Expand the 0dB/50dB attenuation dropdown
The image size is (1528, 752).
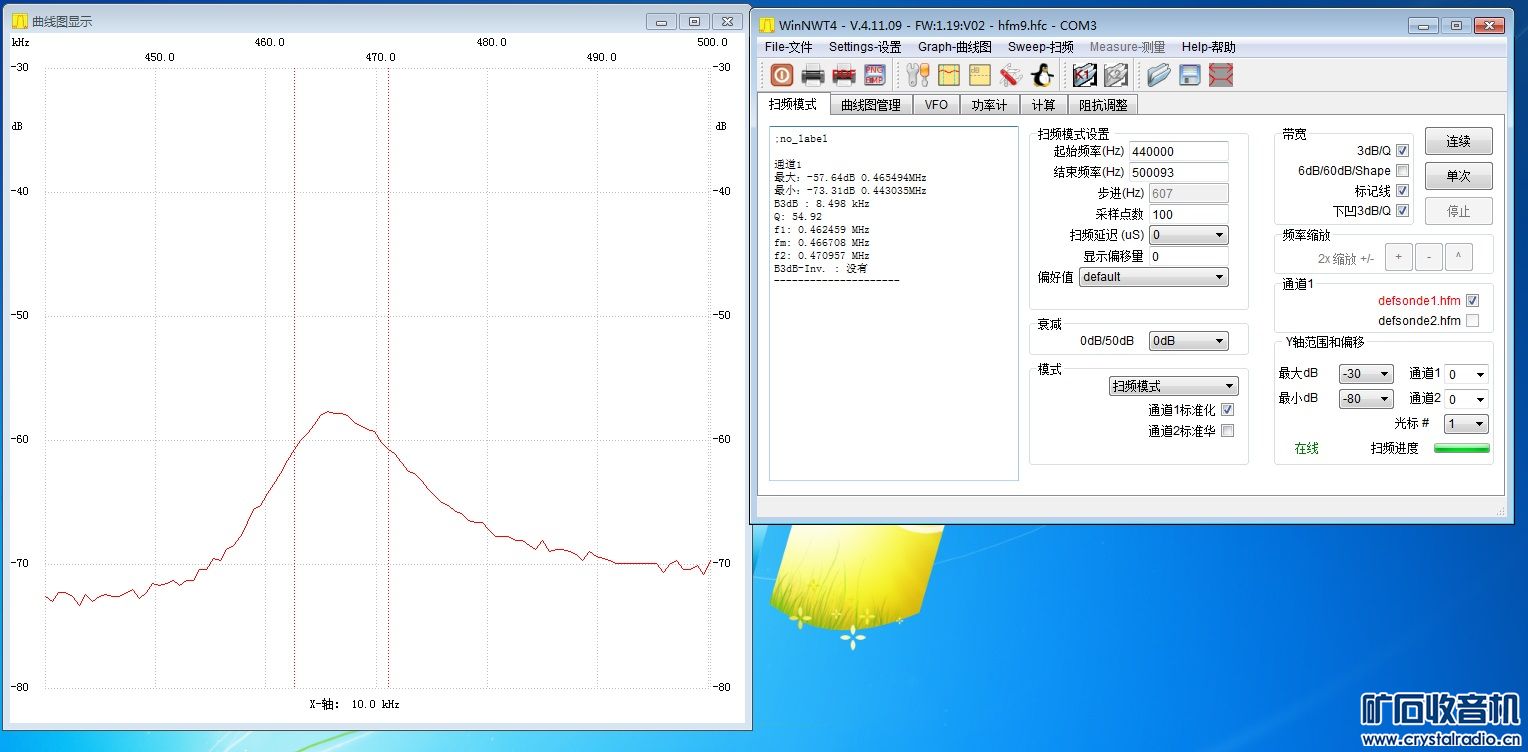click(1188, 341)
